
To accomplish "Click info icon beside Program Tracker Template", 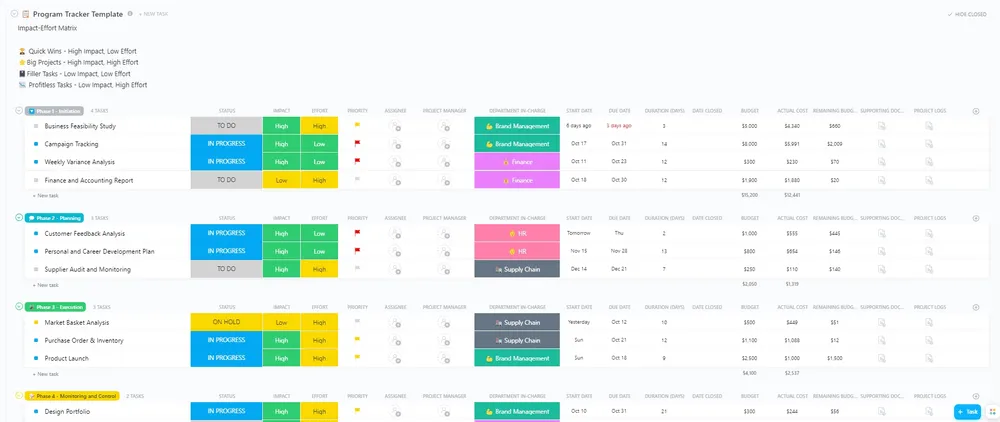I will tap(130, 13).
